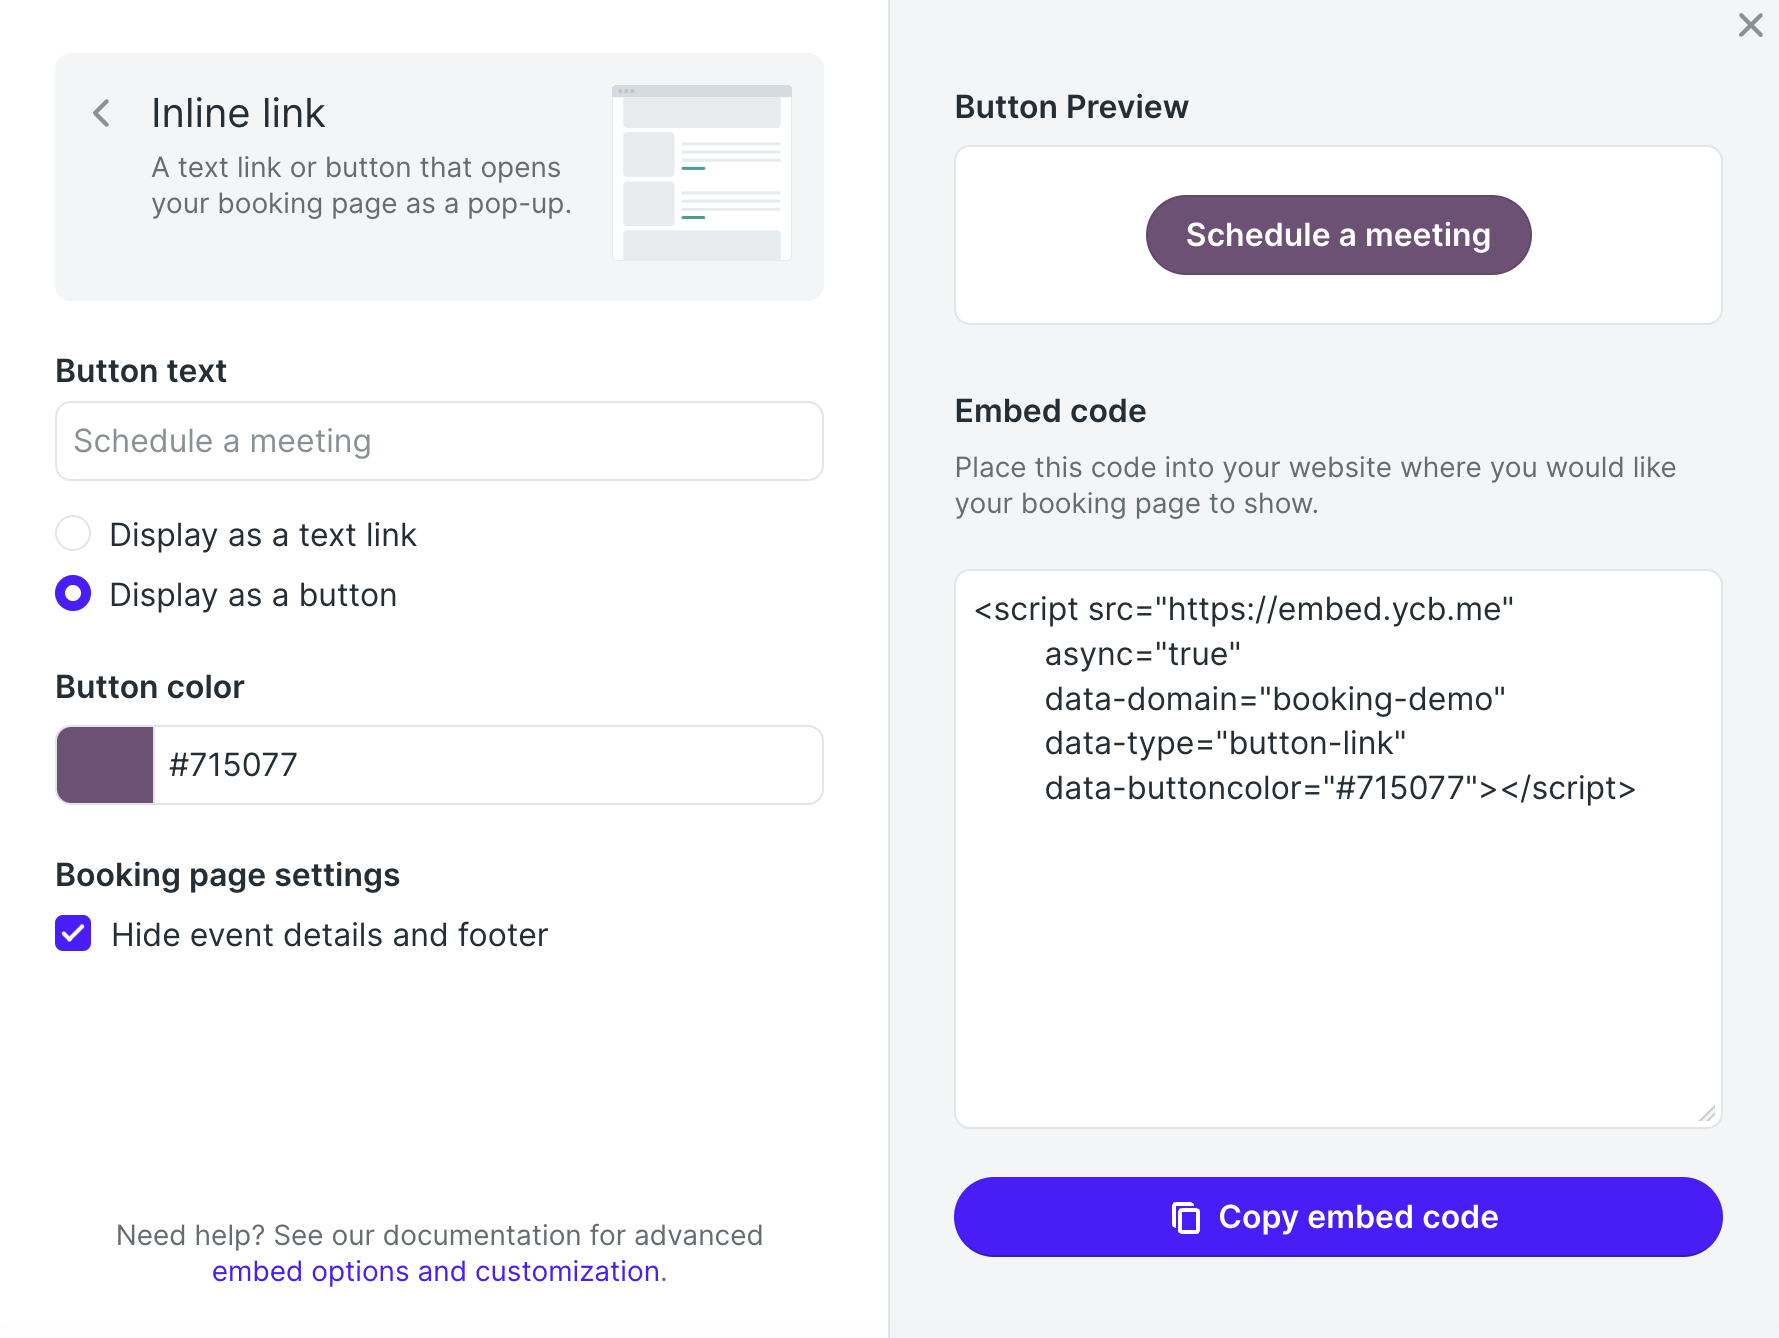
Task: Select the Display as a button radio
Action: 73,594
